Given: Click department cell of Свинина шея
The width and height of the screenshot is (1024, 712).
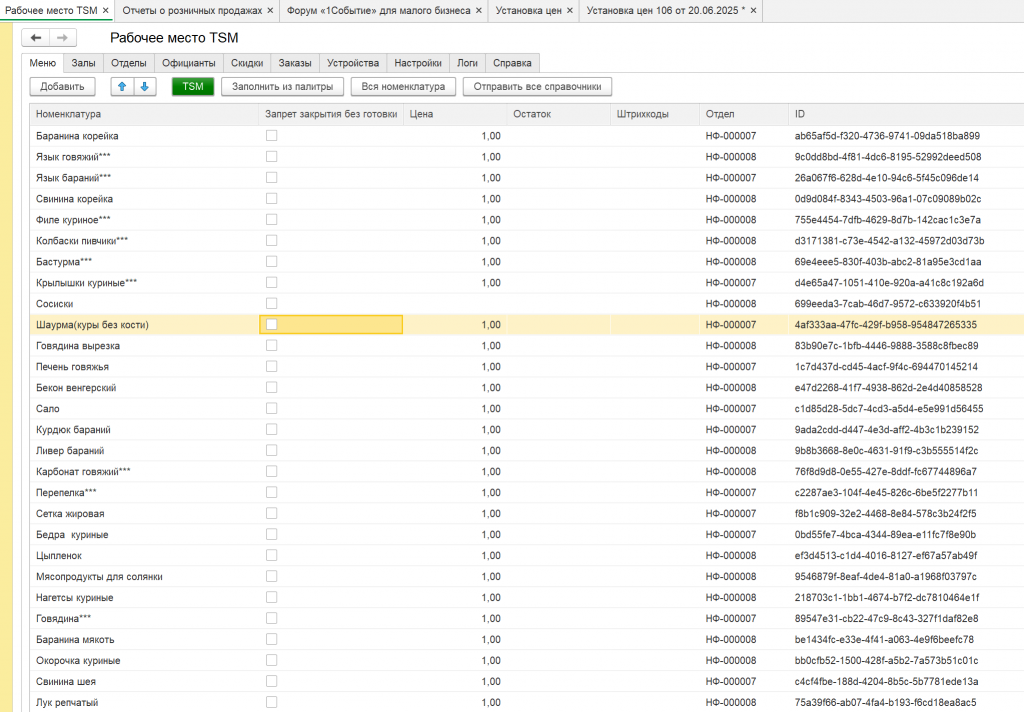Looking at the screenshot, I should [744, 681].
